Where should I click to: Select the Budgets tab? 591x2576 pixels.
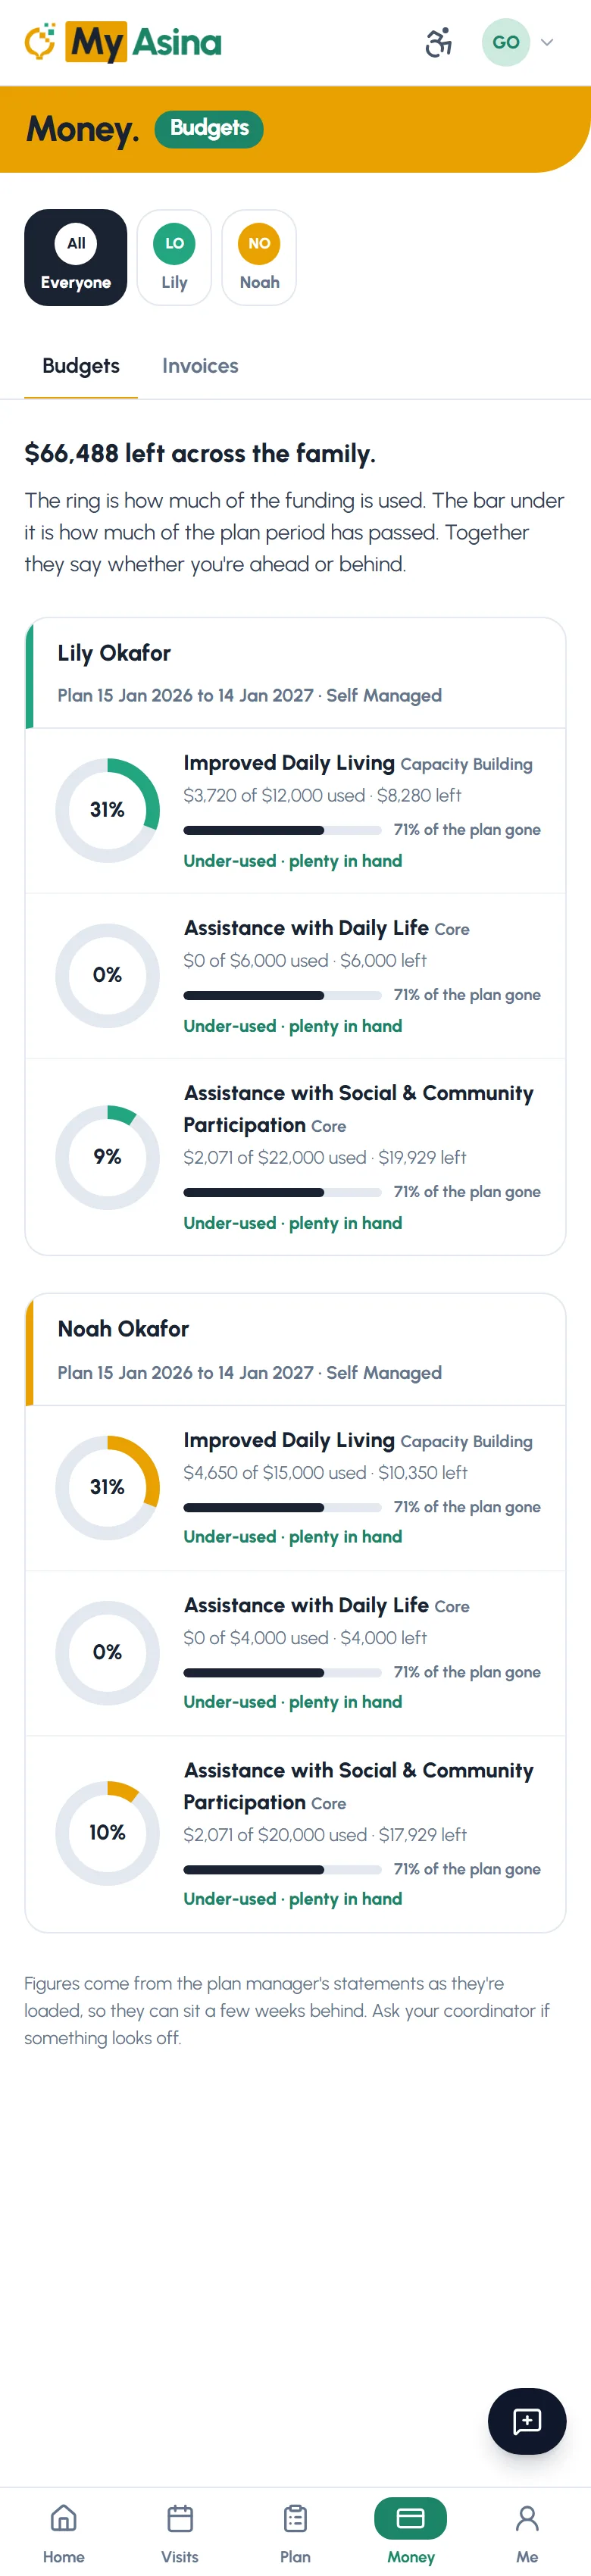coord(81,366)
